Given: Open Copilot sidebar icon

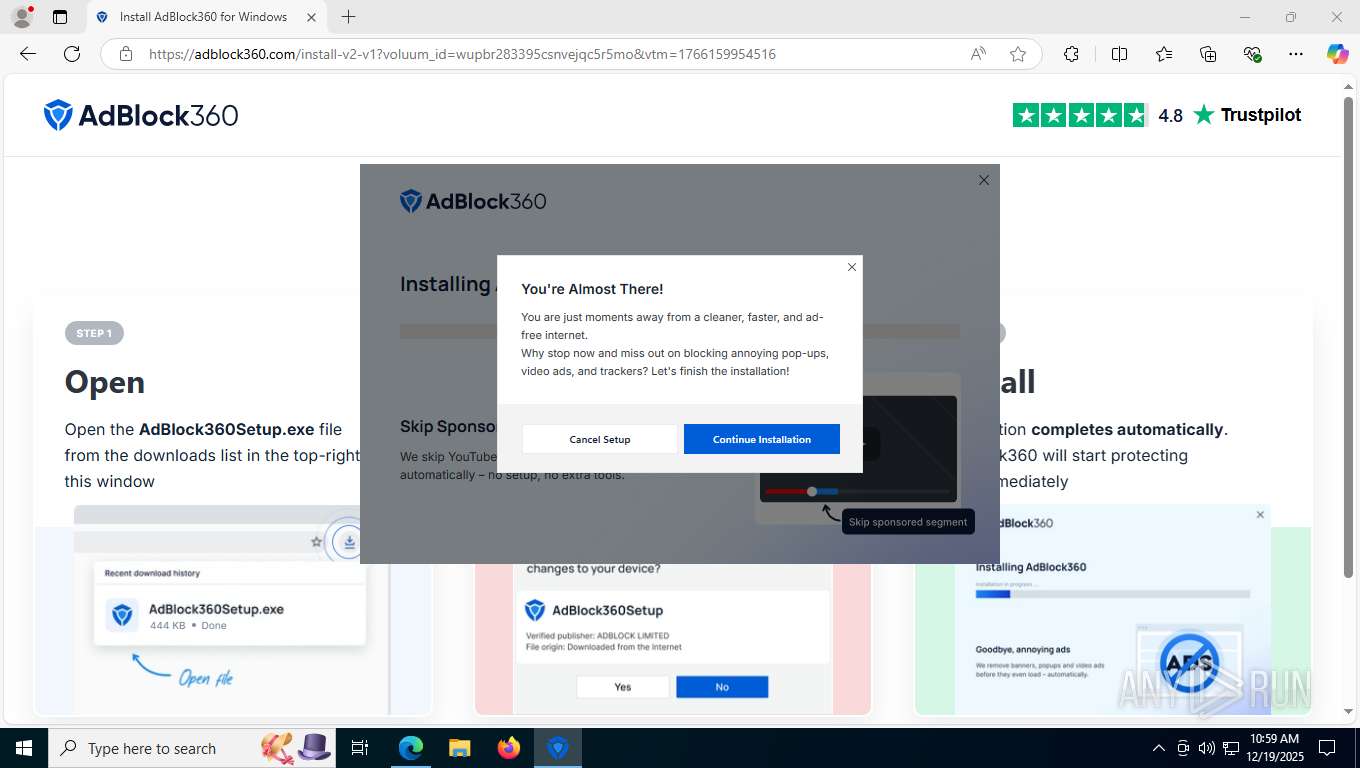Looking at the screenshot, I should (1337, 54).
